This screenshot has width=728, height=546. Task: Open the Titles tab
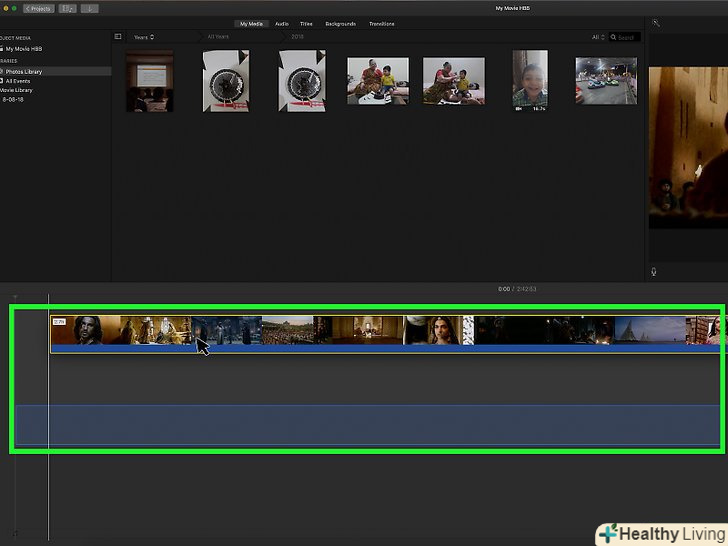coord(306,23)
